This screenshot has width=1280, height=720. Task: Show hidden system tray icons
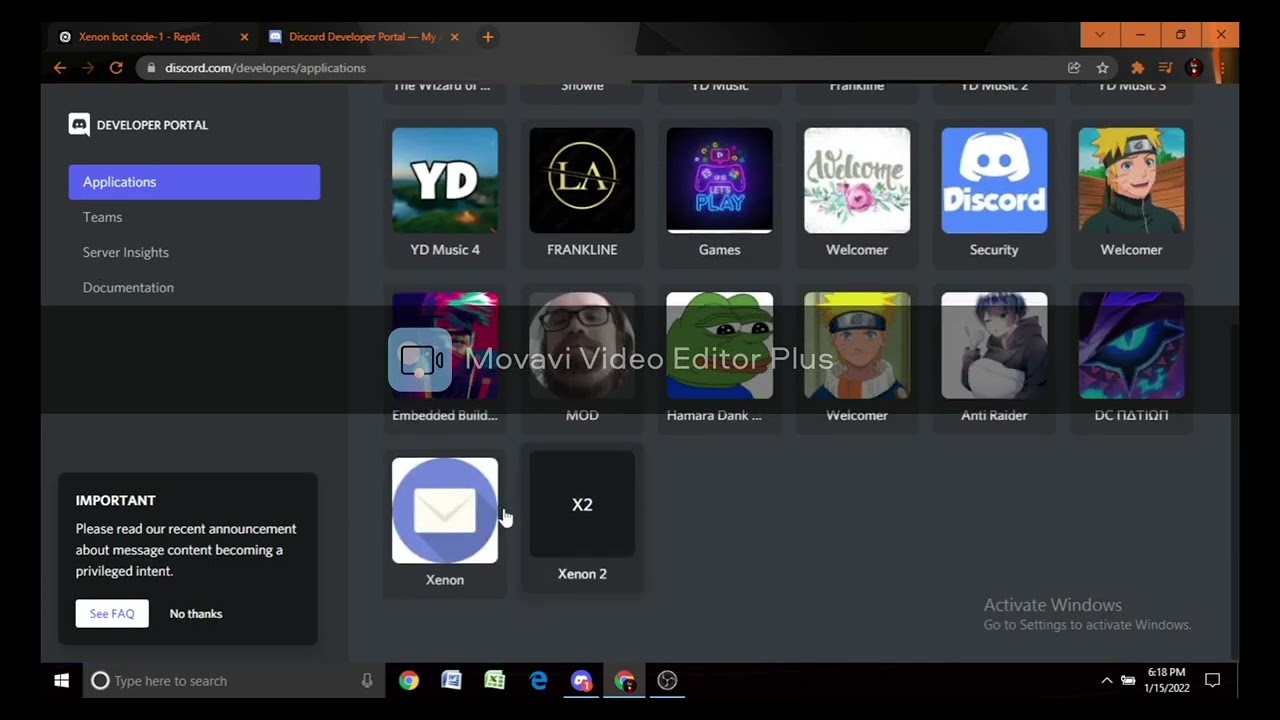[x=1106, y=681]
